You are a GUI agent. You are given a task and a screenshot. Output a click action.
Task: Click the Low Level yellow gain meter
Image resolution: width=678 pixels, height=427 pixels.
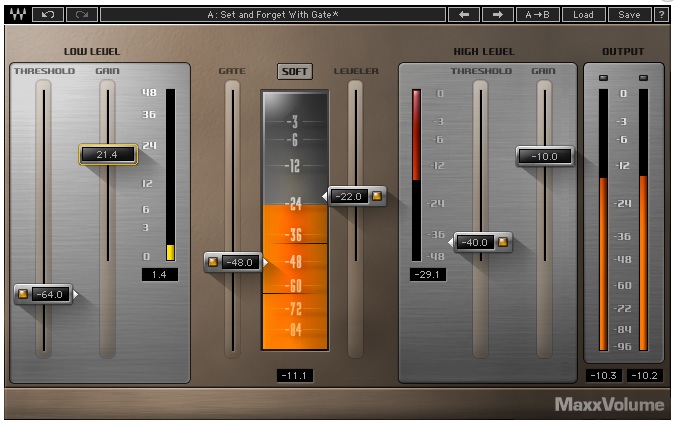170,175
